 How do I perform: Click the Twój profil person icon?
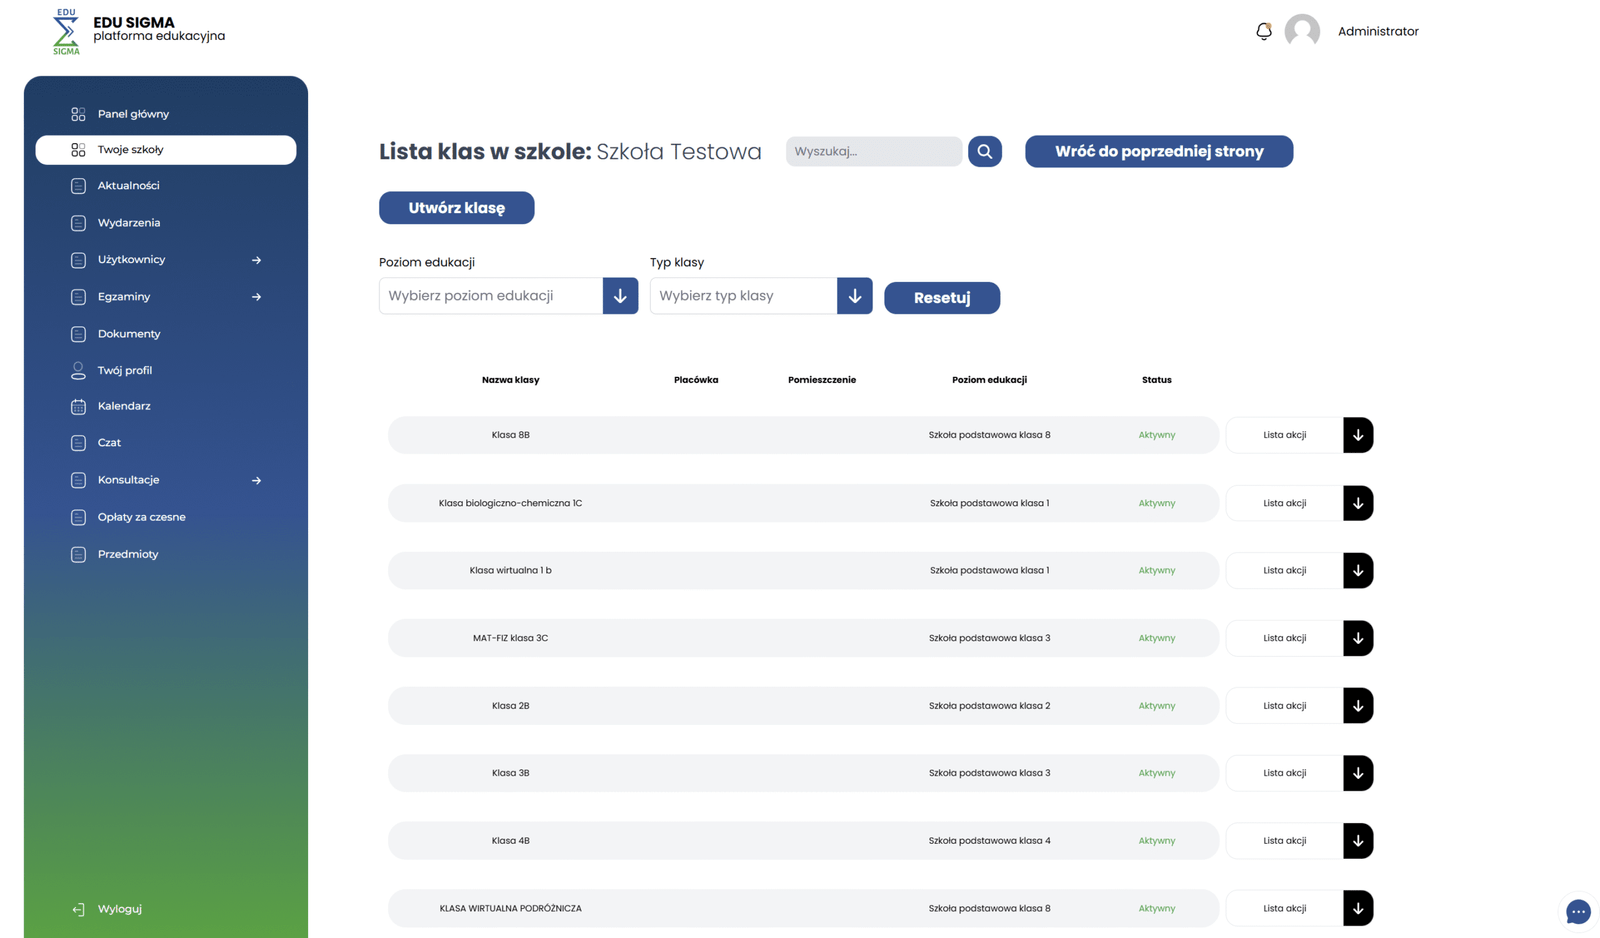tap(78, 370)
